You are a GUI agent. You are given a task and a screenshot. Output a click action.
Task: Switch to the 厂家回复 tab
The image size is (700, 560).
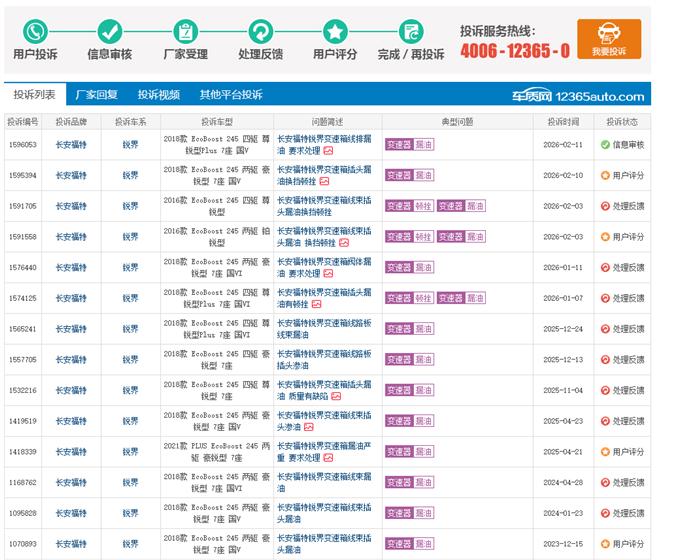coord(97,95)
